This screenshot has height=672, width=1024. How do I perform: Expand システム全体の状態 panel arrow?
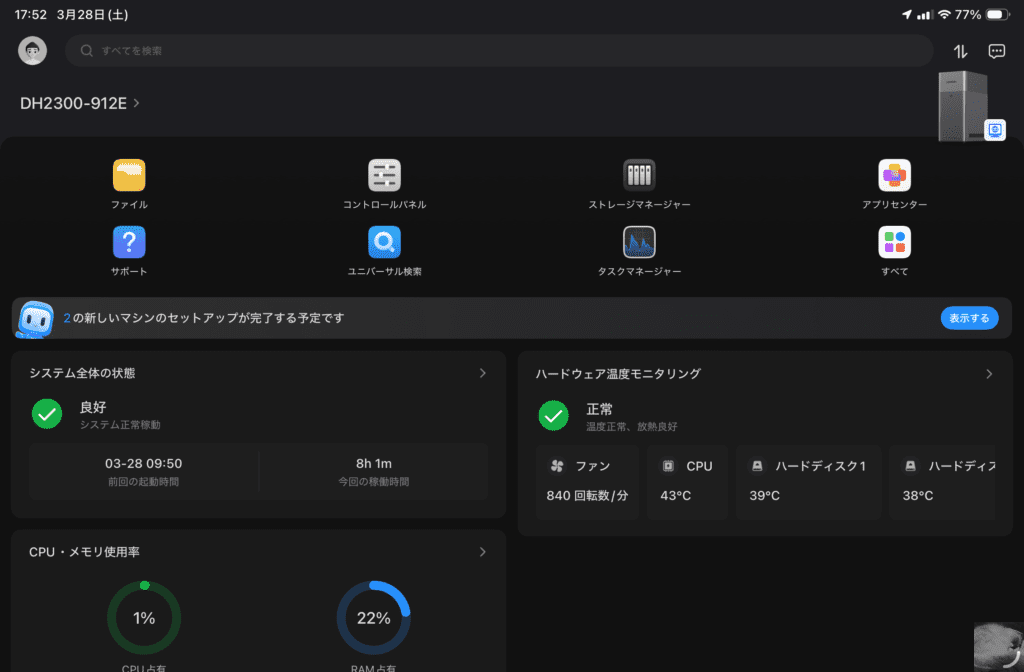pyautogui.click(x=482, y=373)
